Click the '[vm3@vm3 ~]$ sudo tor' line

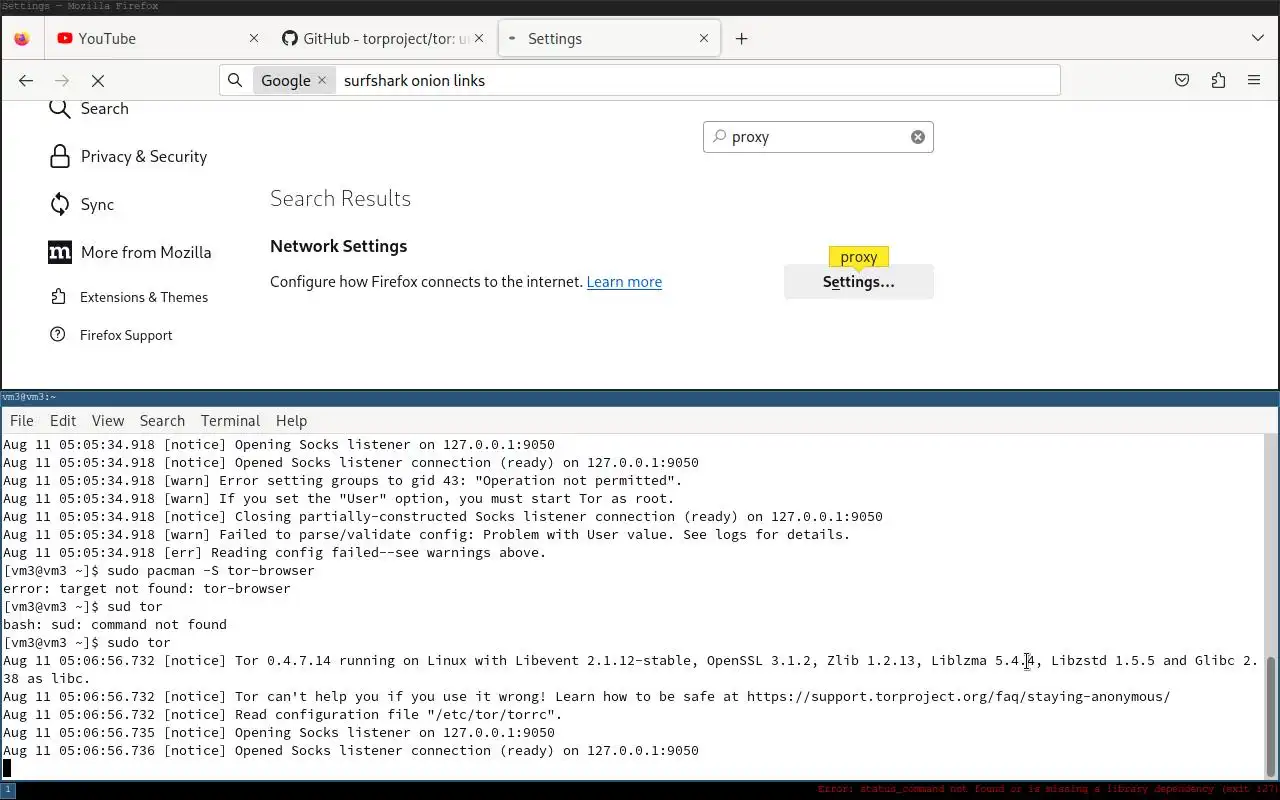[87, 642]
